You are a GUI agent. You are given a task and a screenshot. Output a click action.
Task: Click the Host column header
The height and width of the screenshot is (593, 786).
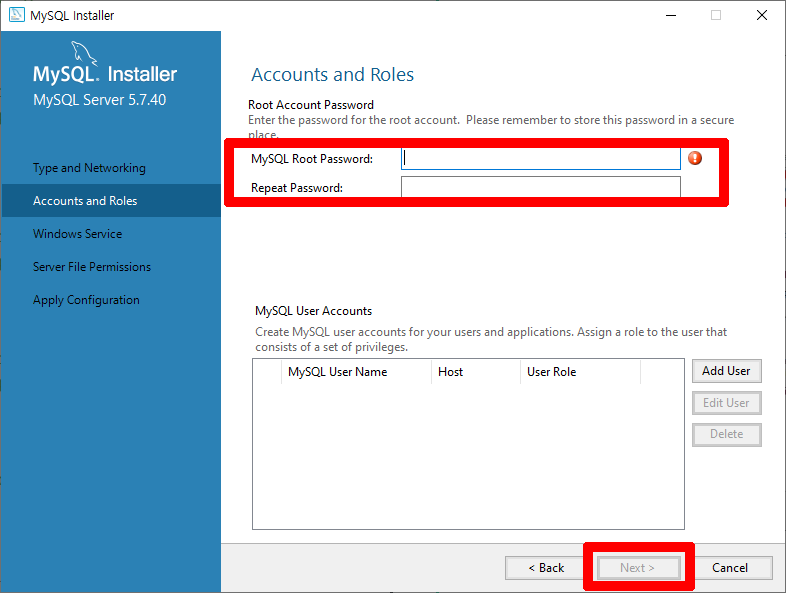coord(476,372)
